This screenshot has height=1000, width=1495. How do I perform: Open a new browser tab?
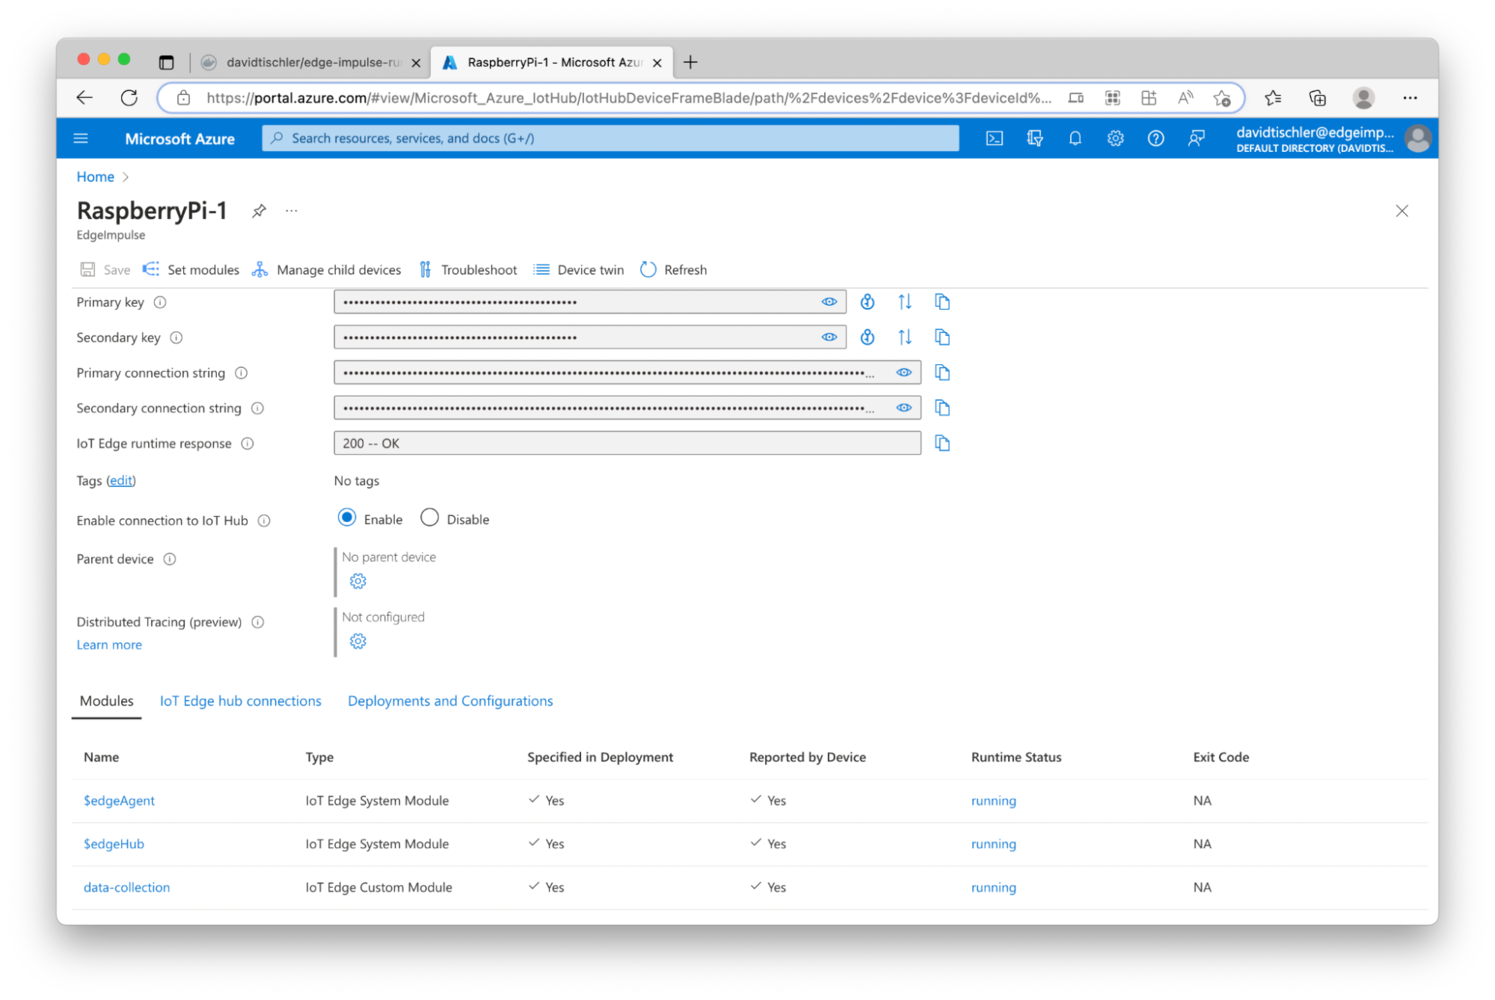point(690,62)
